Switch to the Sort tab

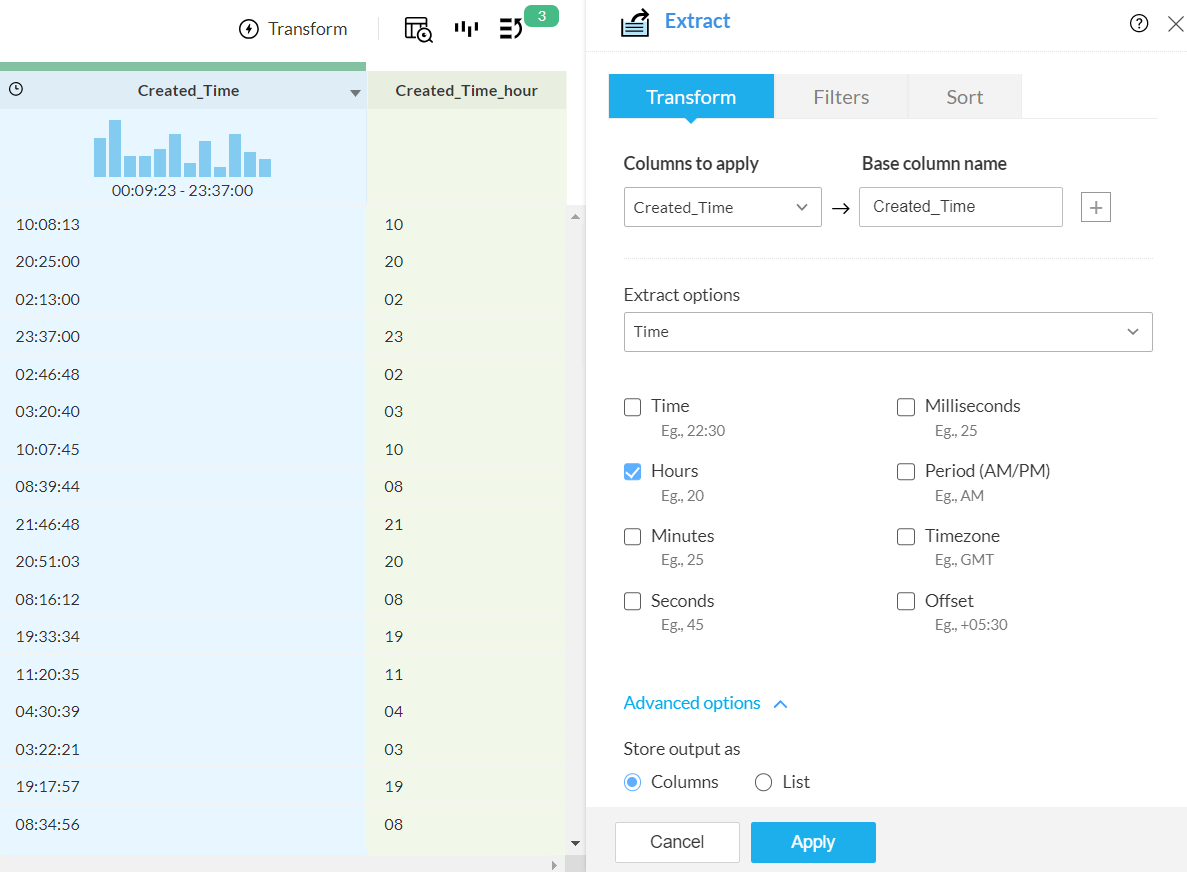tap(964, 97)
